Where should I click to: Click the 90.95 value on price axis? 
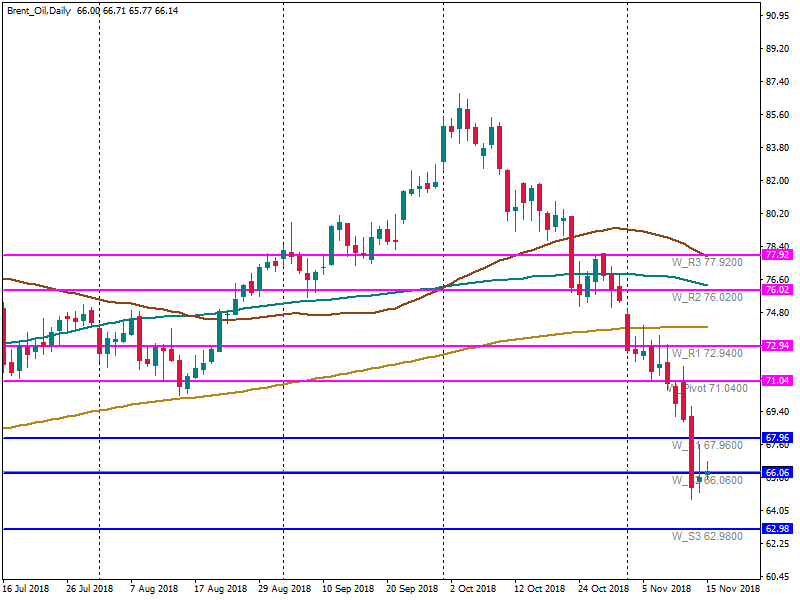click(x=778, y=17)
